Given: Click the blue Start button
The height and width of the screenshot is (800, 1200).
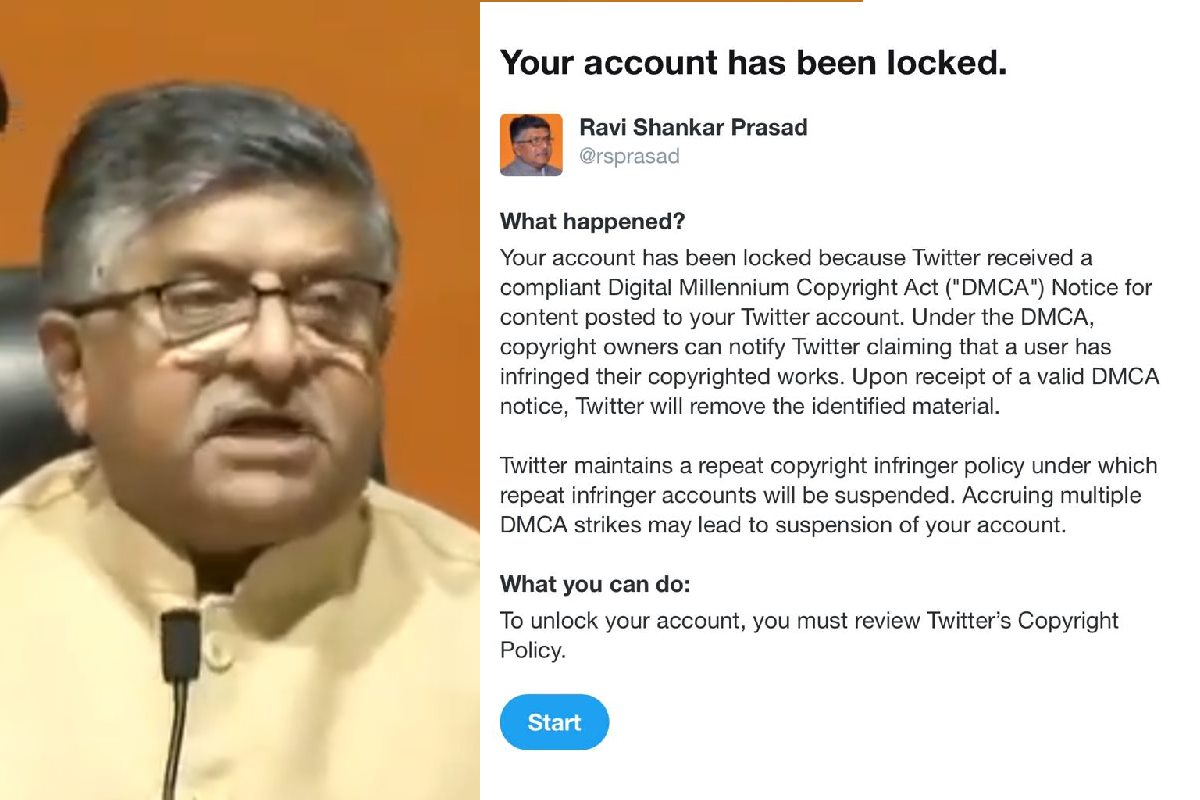Looking at the screenshot, I should [x=553, y=722].
